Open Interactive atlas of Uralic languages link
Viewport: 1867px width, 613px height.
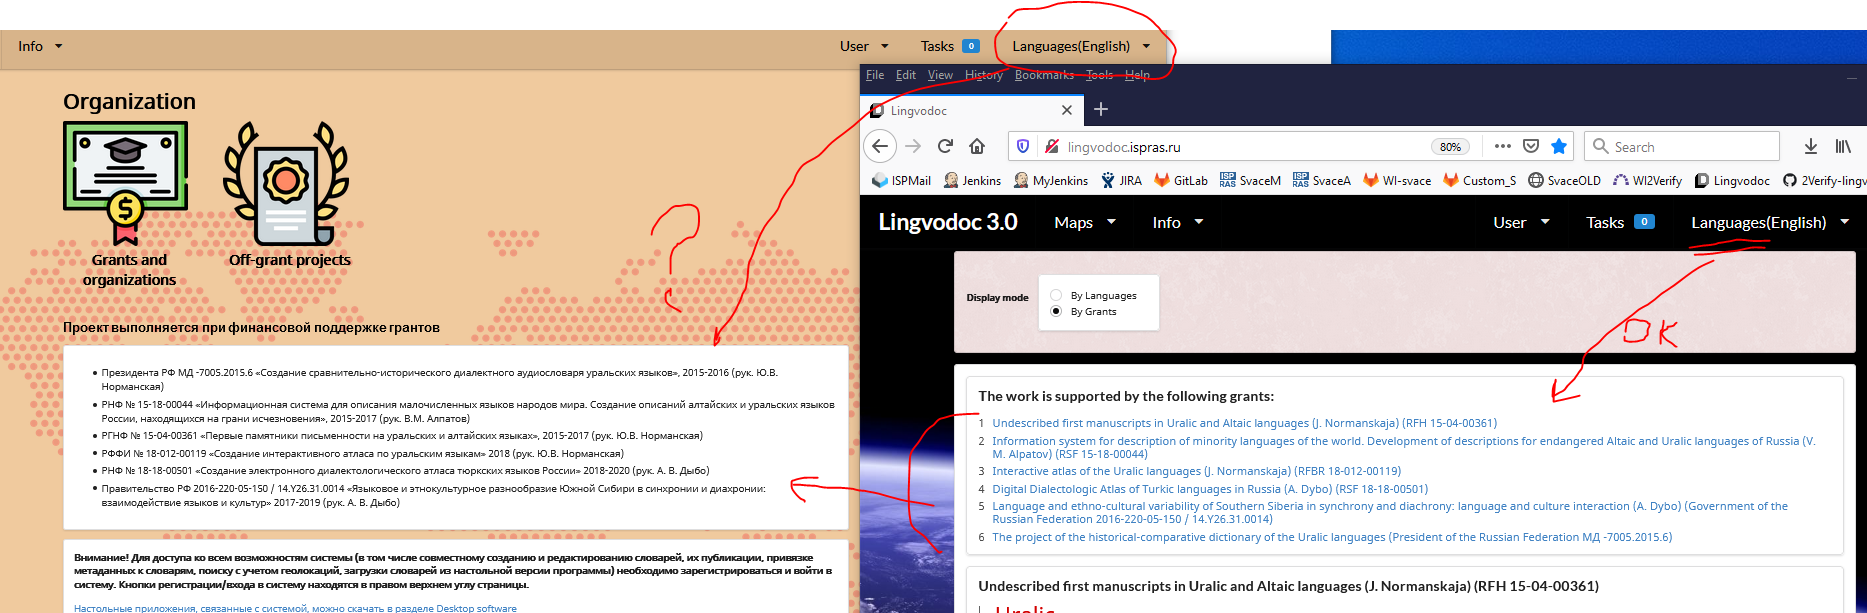click(x=1196, y=471)
